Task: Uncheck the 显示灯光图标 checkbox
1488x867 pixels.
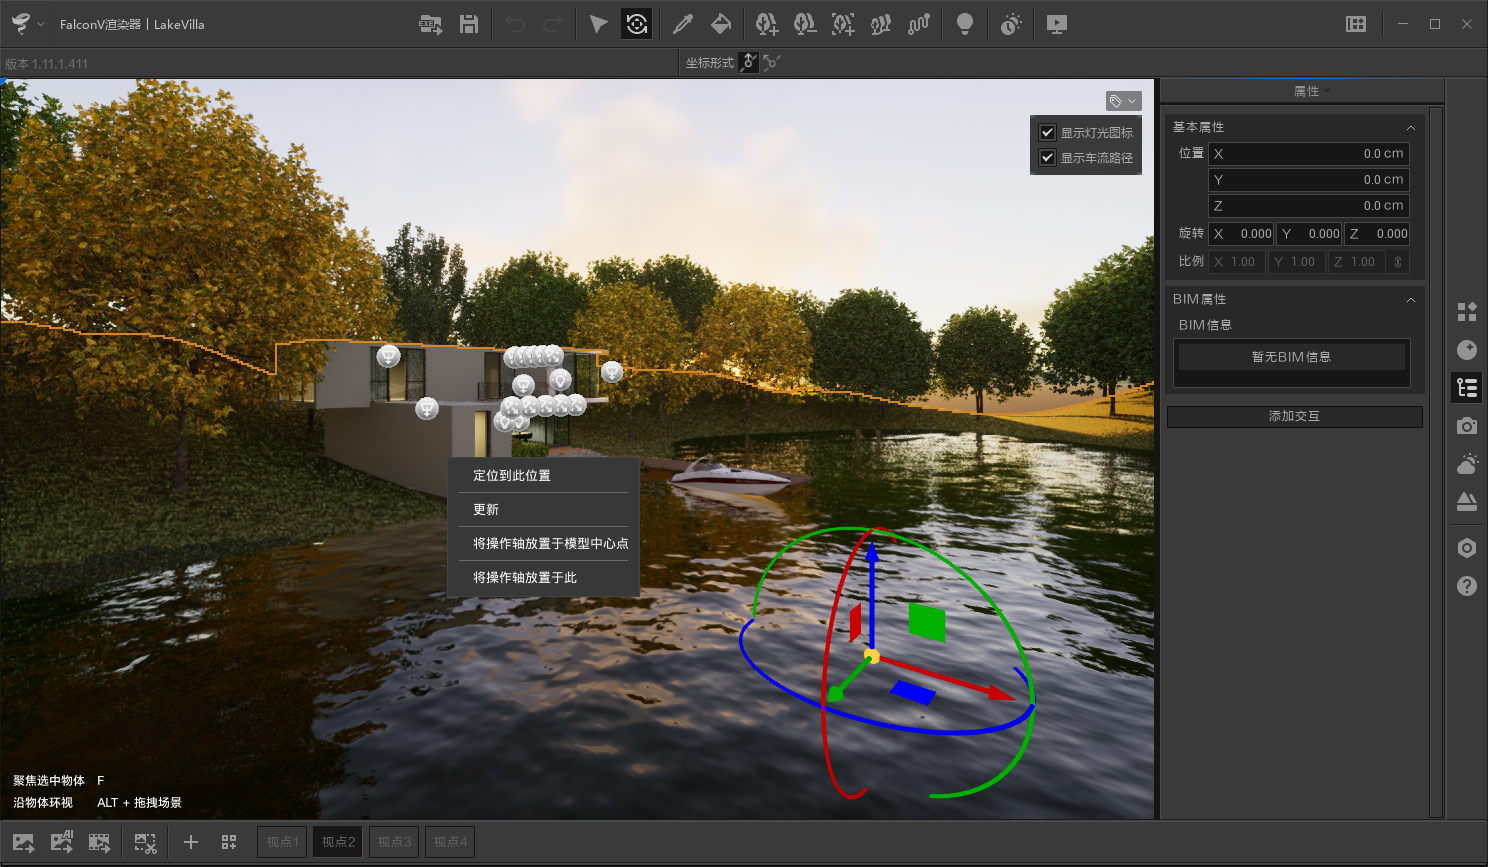Action: [x=1047, y=132]
